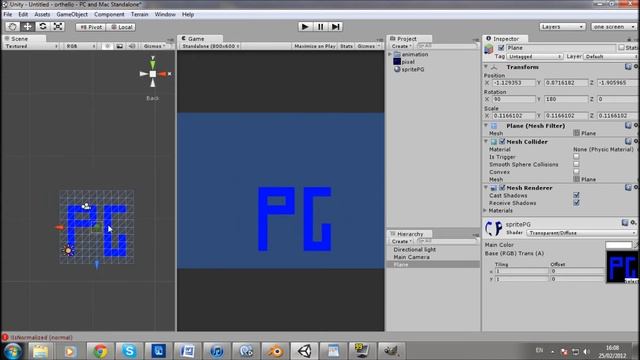Edit the object name field 'Plane'
Viewport: 640px width, 360px height.
tap(560, 48)
